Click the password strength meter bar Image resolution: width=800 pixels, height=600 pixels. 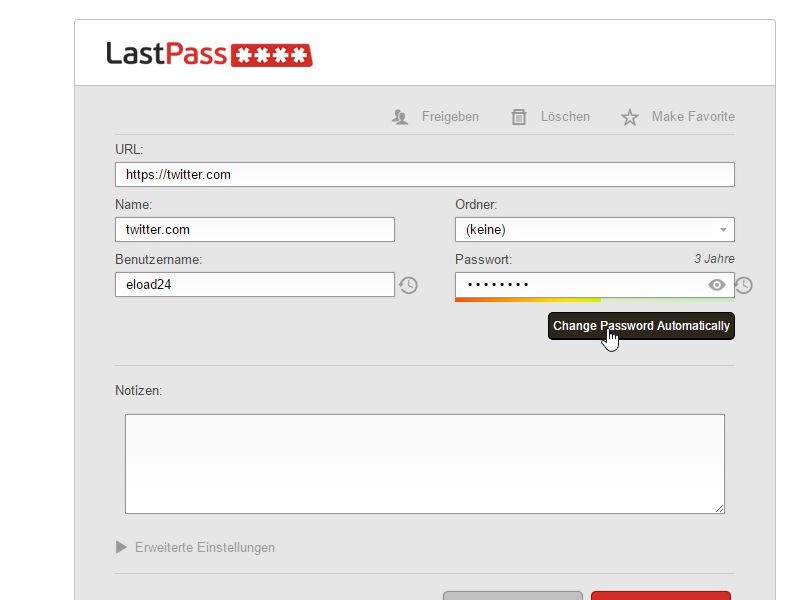coord(595,300)
